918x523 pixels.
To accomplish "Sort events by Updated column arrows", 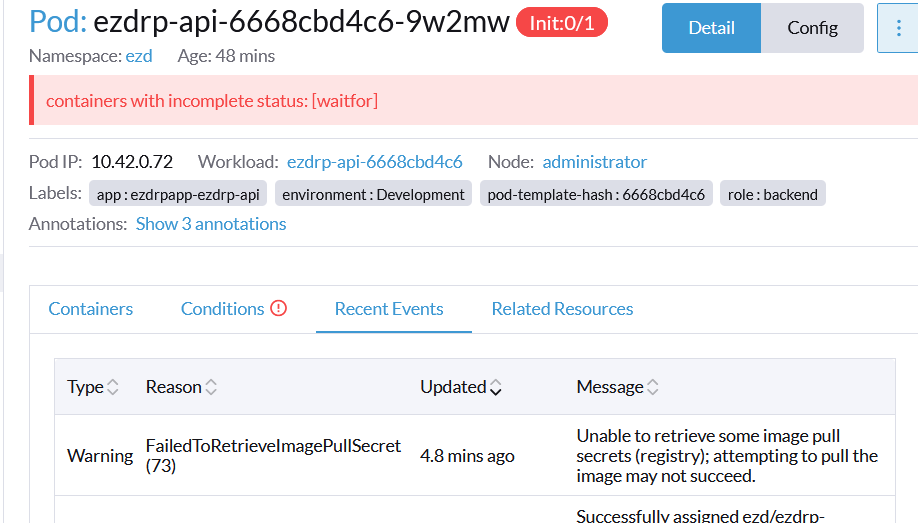I will point(496,387).
